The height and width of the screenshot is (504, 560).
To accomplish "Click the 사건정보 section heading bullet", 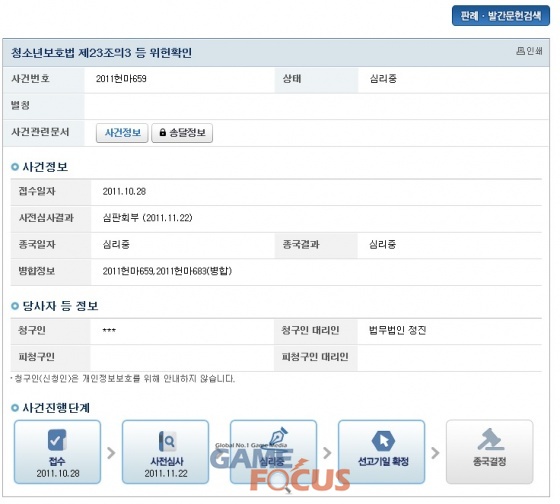I will click(x=15, y=167).
